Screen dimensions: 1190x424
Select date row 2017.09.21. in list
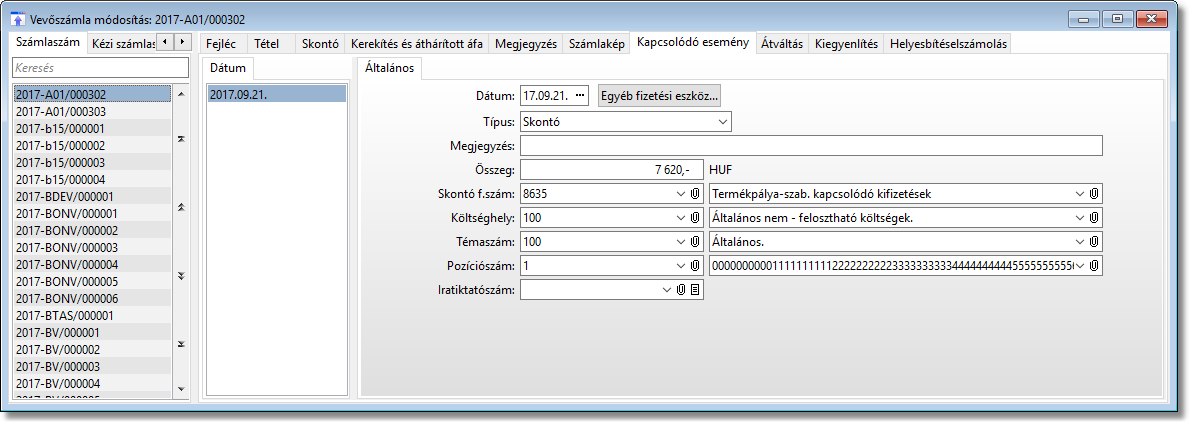coord(276,95)
